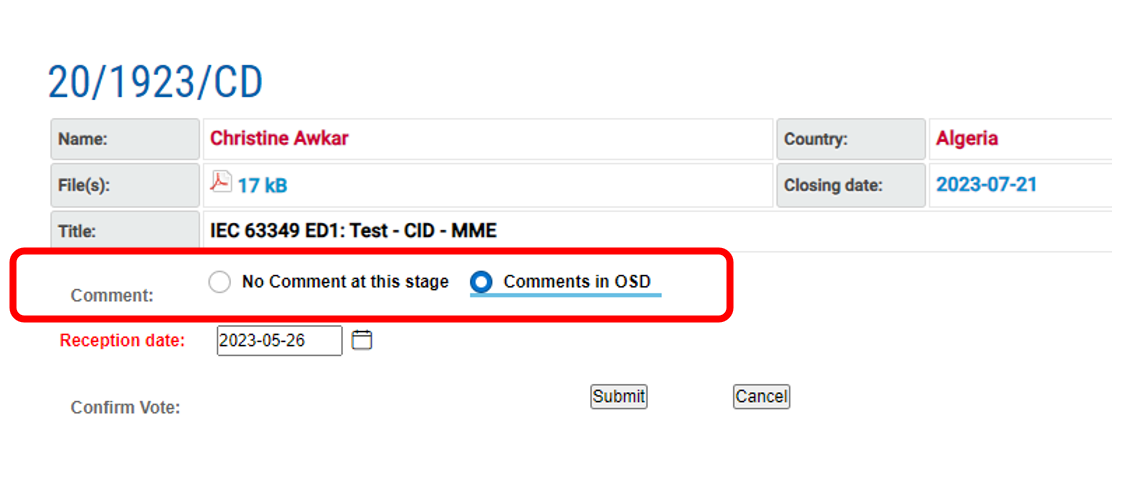
Task: Click the 'Title:' label cell
Action: pyautogui.click(x=125, y=230)
